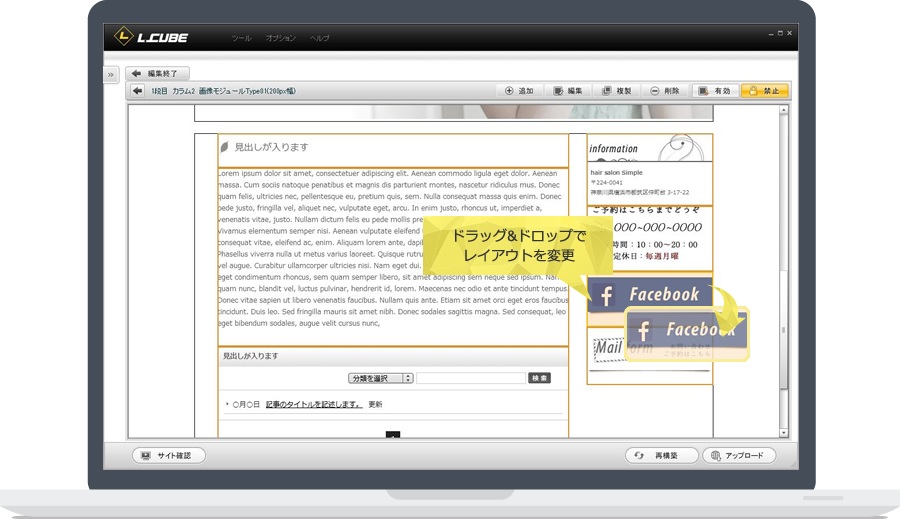Viewport: 900px width, 519px height.
Task: Select the 見出しが入ります heading module
Action: (x=393, y=150)
